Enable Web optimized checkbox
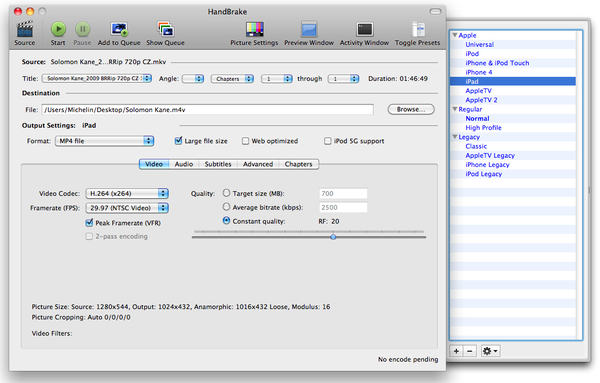 pyautogui.click(x=245, y=141)
